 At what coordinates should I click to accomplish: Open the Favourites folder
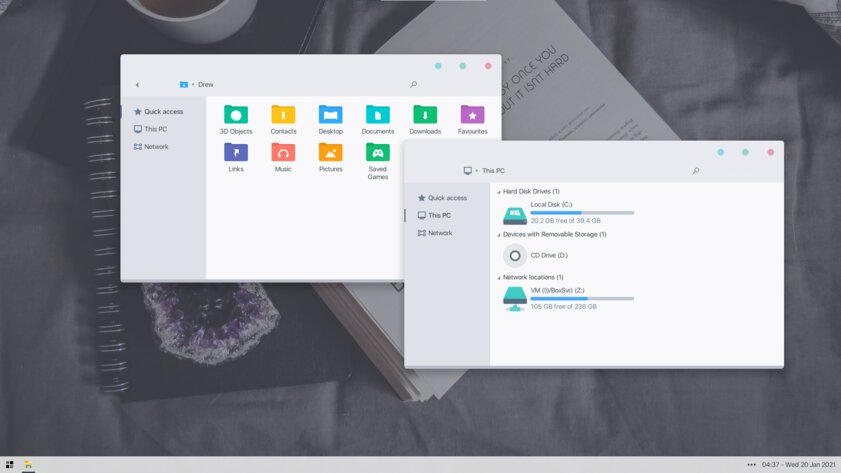coord(472,118)
